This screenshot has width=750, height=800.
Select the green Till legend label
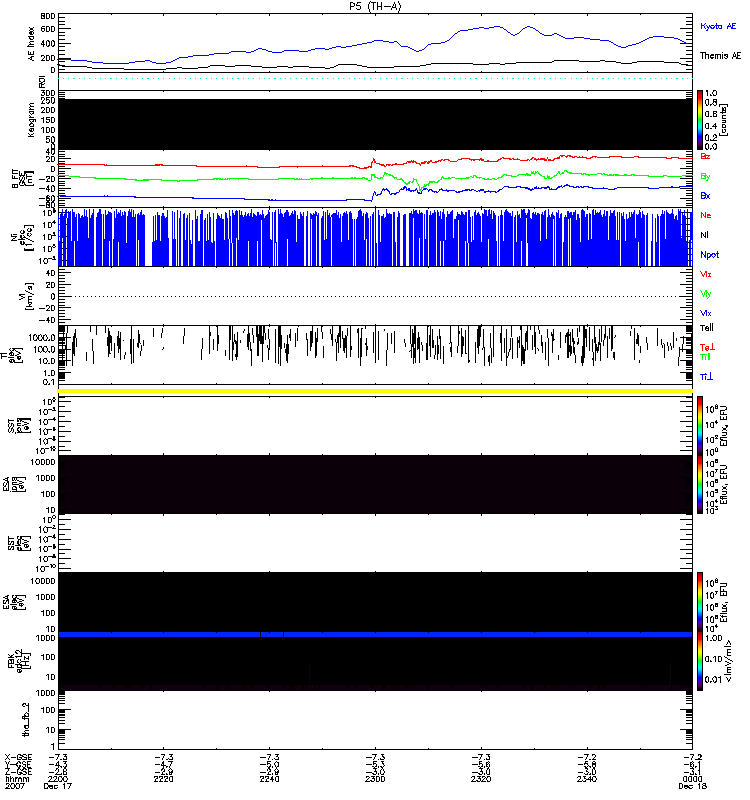pos(705,357)
